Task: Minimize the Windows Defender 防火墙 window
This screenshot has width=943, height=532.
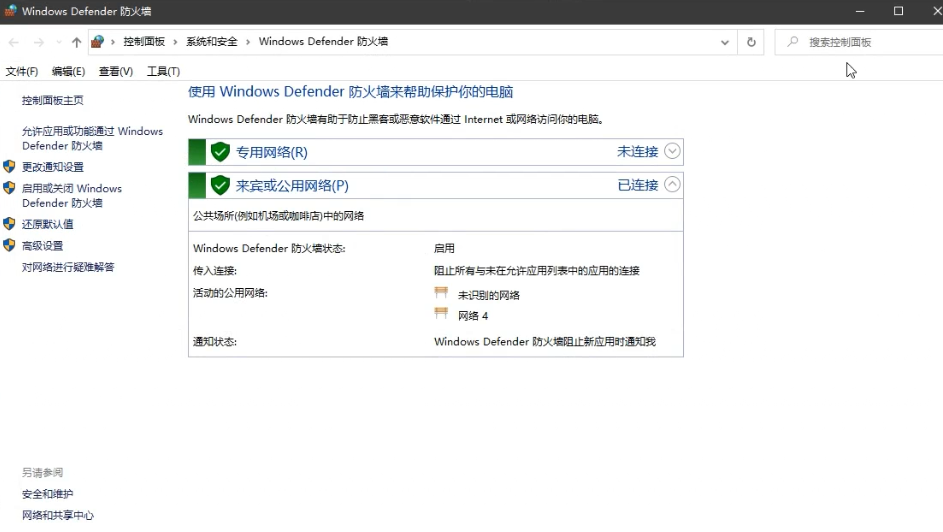Action: [860, 11]
